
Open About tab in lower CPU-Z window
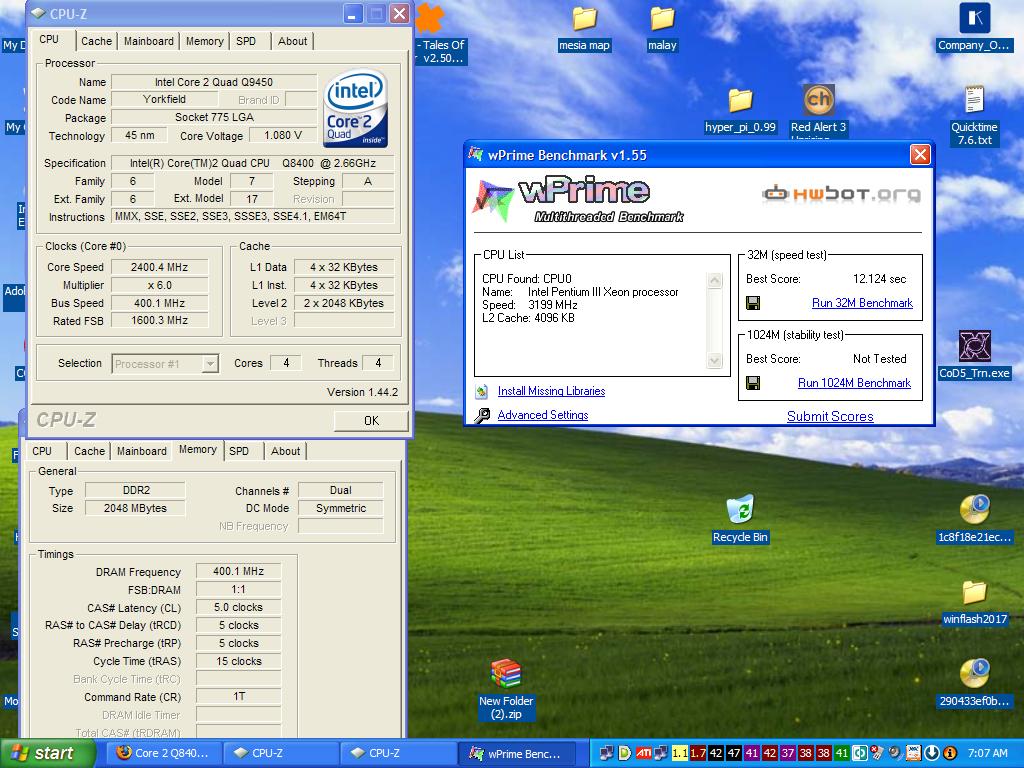pos(285,451)
